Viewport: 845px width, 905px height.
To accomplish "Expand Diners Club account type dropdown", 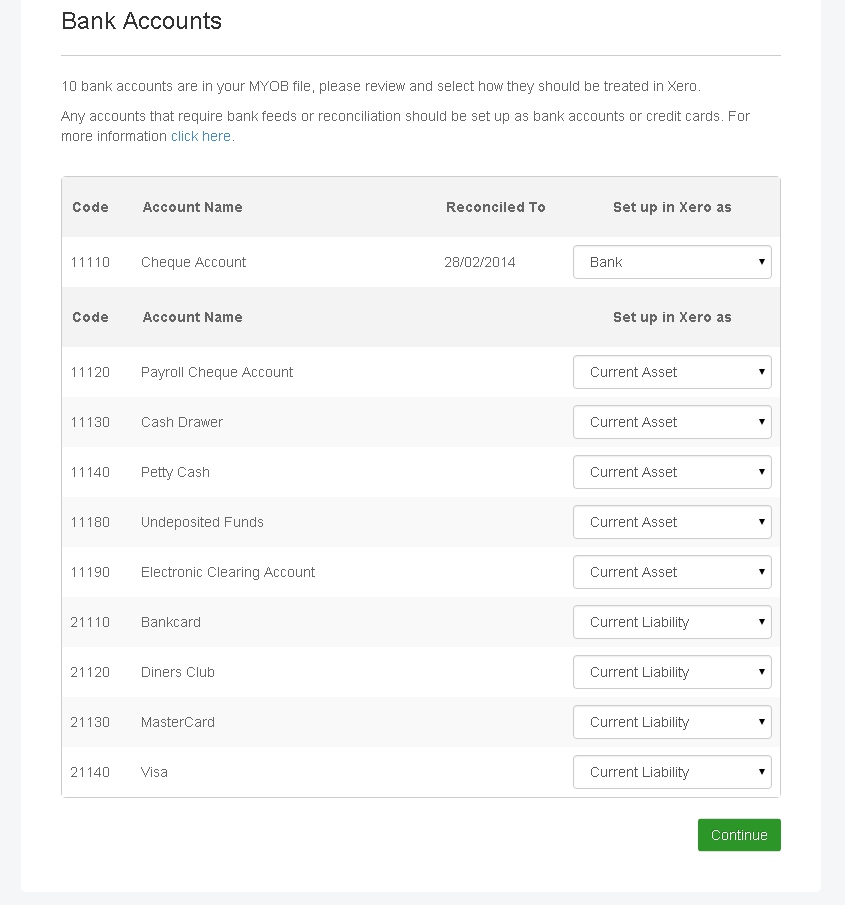I will pyautogui.click(x=672, y=672).
